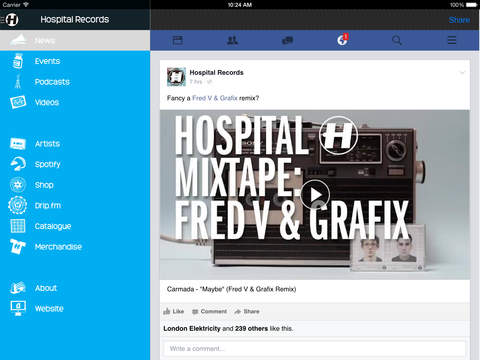Click the Write a comment field
480x360 pixels.
(315, 349)
